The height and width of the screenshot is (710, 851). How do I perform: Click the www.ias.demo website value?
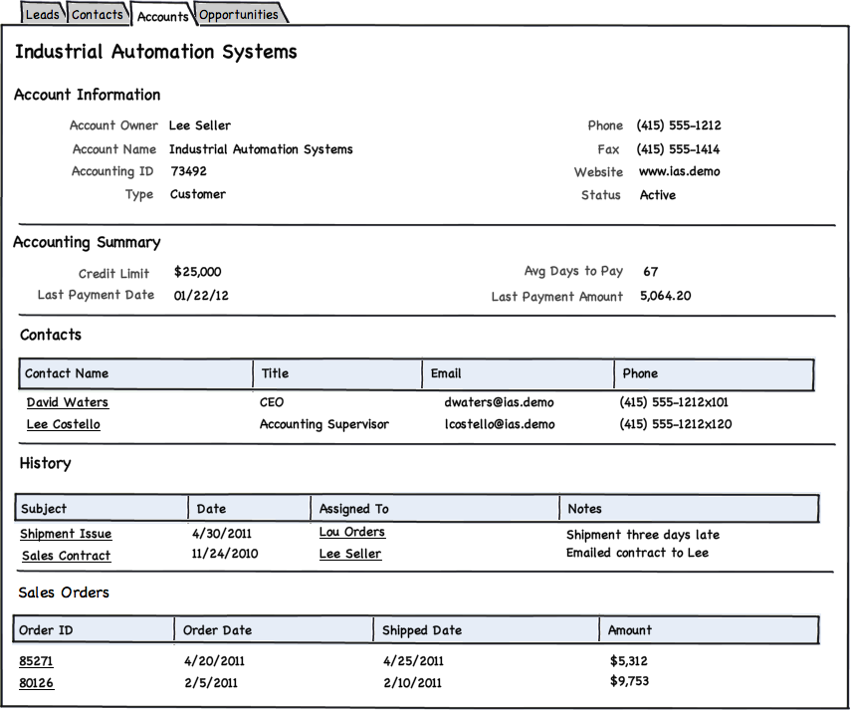pyautogui.click(x=679, y=171)
